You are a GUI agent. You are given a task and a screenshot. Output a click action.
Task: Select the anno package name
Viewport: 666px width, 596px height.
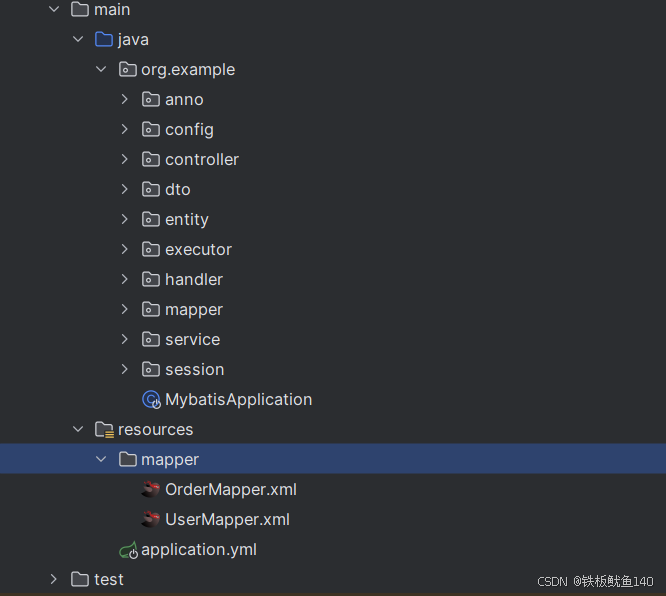tap(184, 100)
